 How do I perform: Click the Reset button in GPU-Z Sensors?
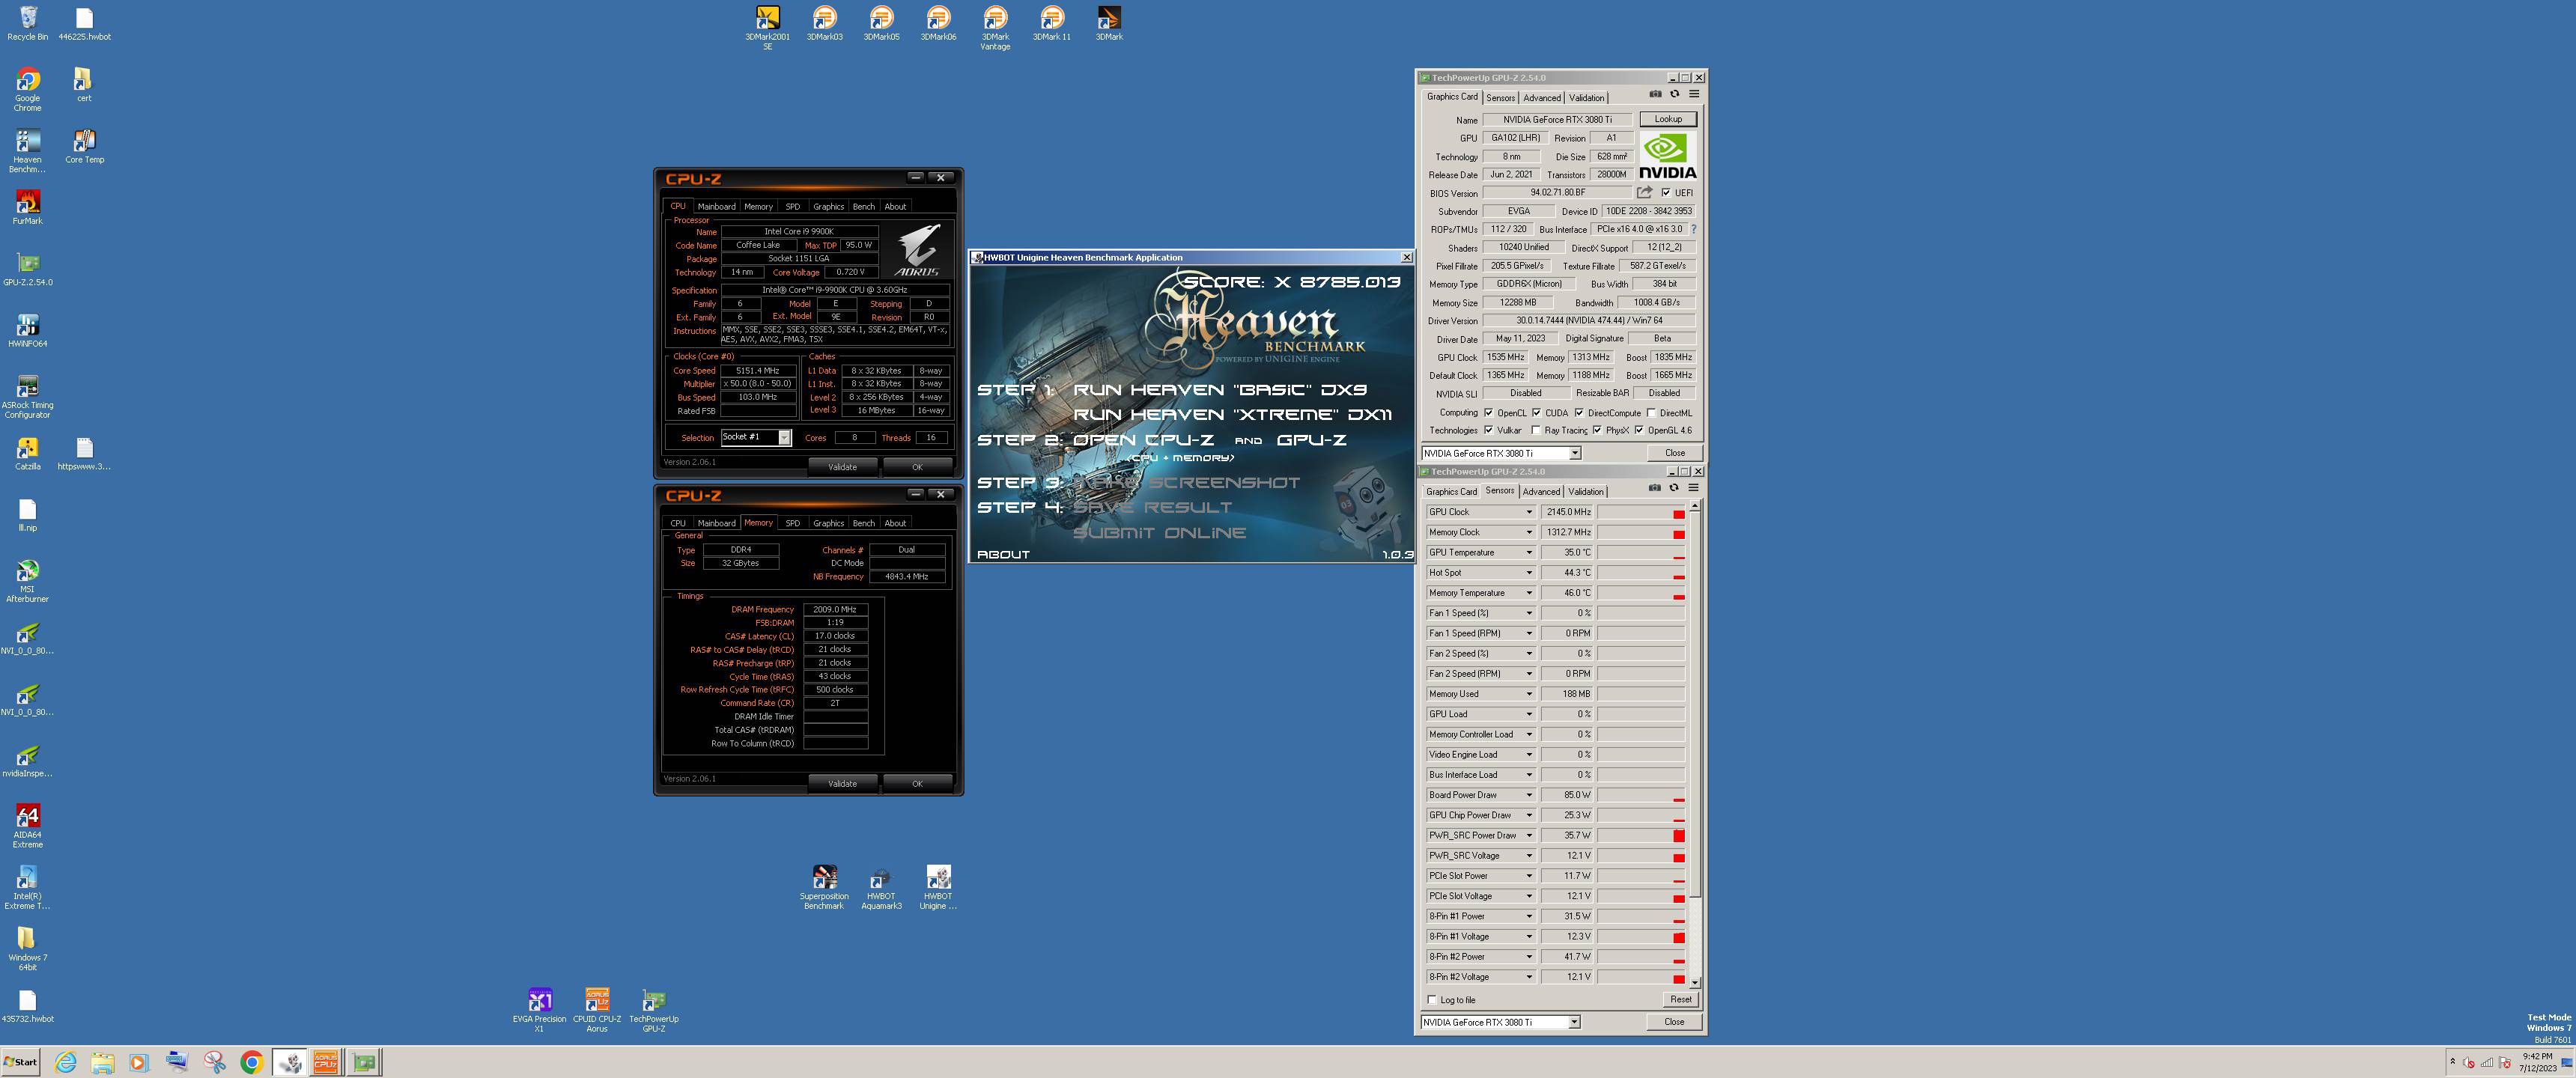pyautogui.click(x=1680, y=1000)
